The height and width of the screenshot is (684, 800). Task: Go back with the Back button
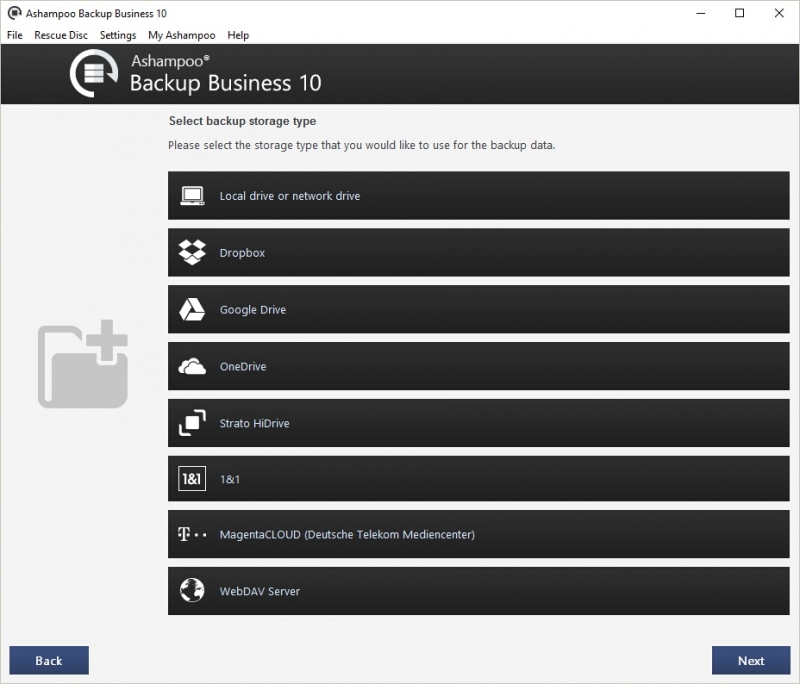click(x=49, y=661)
